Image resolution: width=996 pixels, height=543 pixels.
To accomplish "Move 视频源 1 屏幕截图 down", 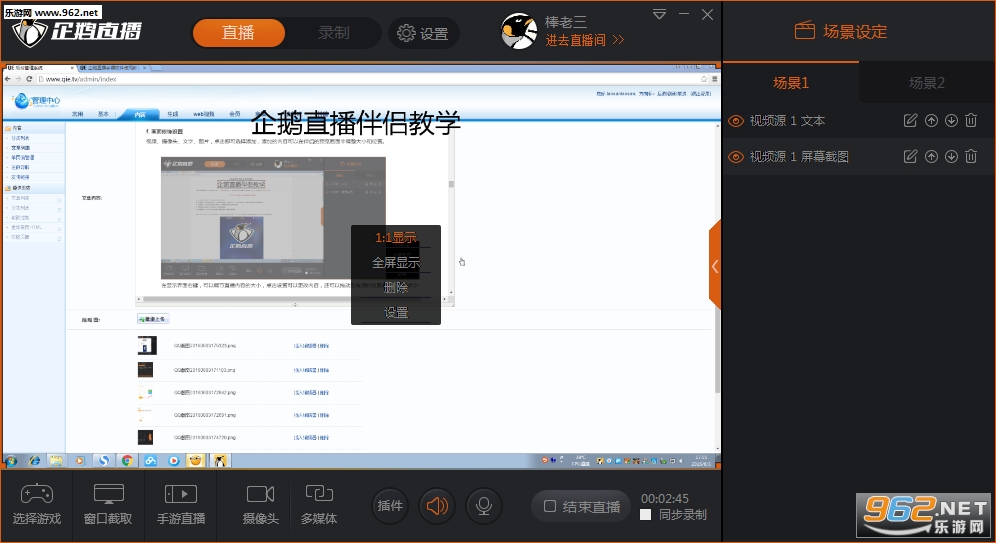I will (x=951, y=156).
